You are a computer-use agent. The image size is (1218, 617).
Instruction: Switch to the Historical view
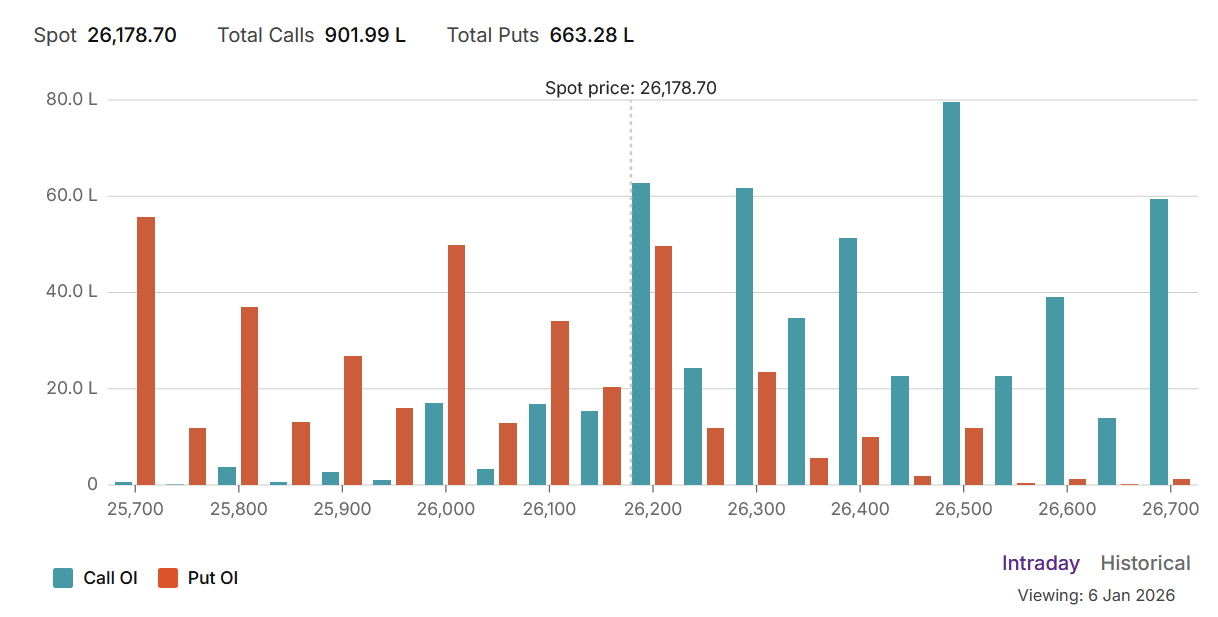pos(1145,563)
